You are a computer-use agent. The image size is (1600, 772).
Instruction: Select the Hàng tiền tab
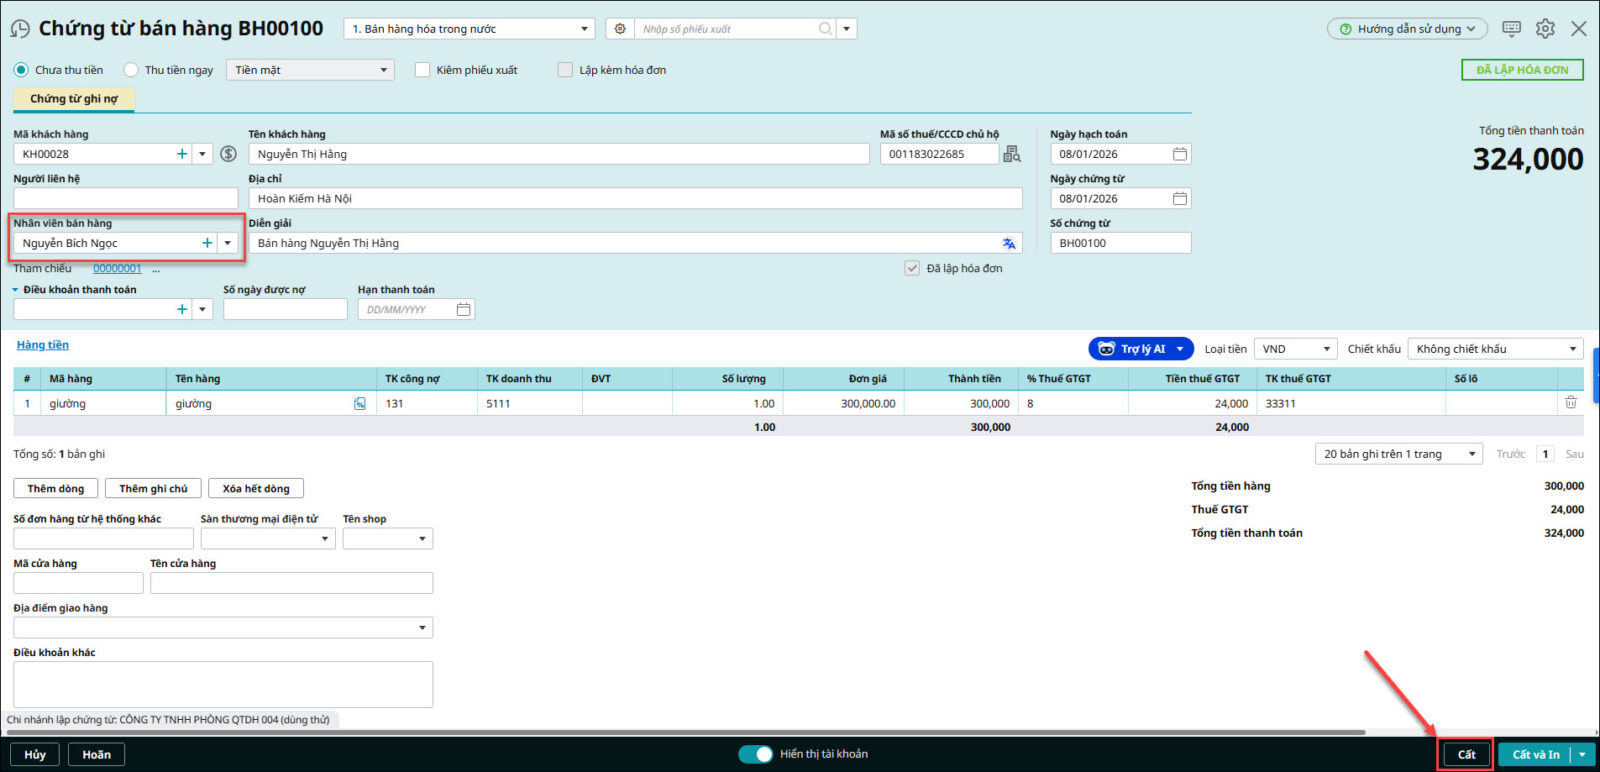pos(42,345)
